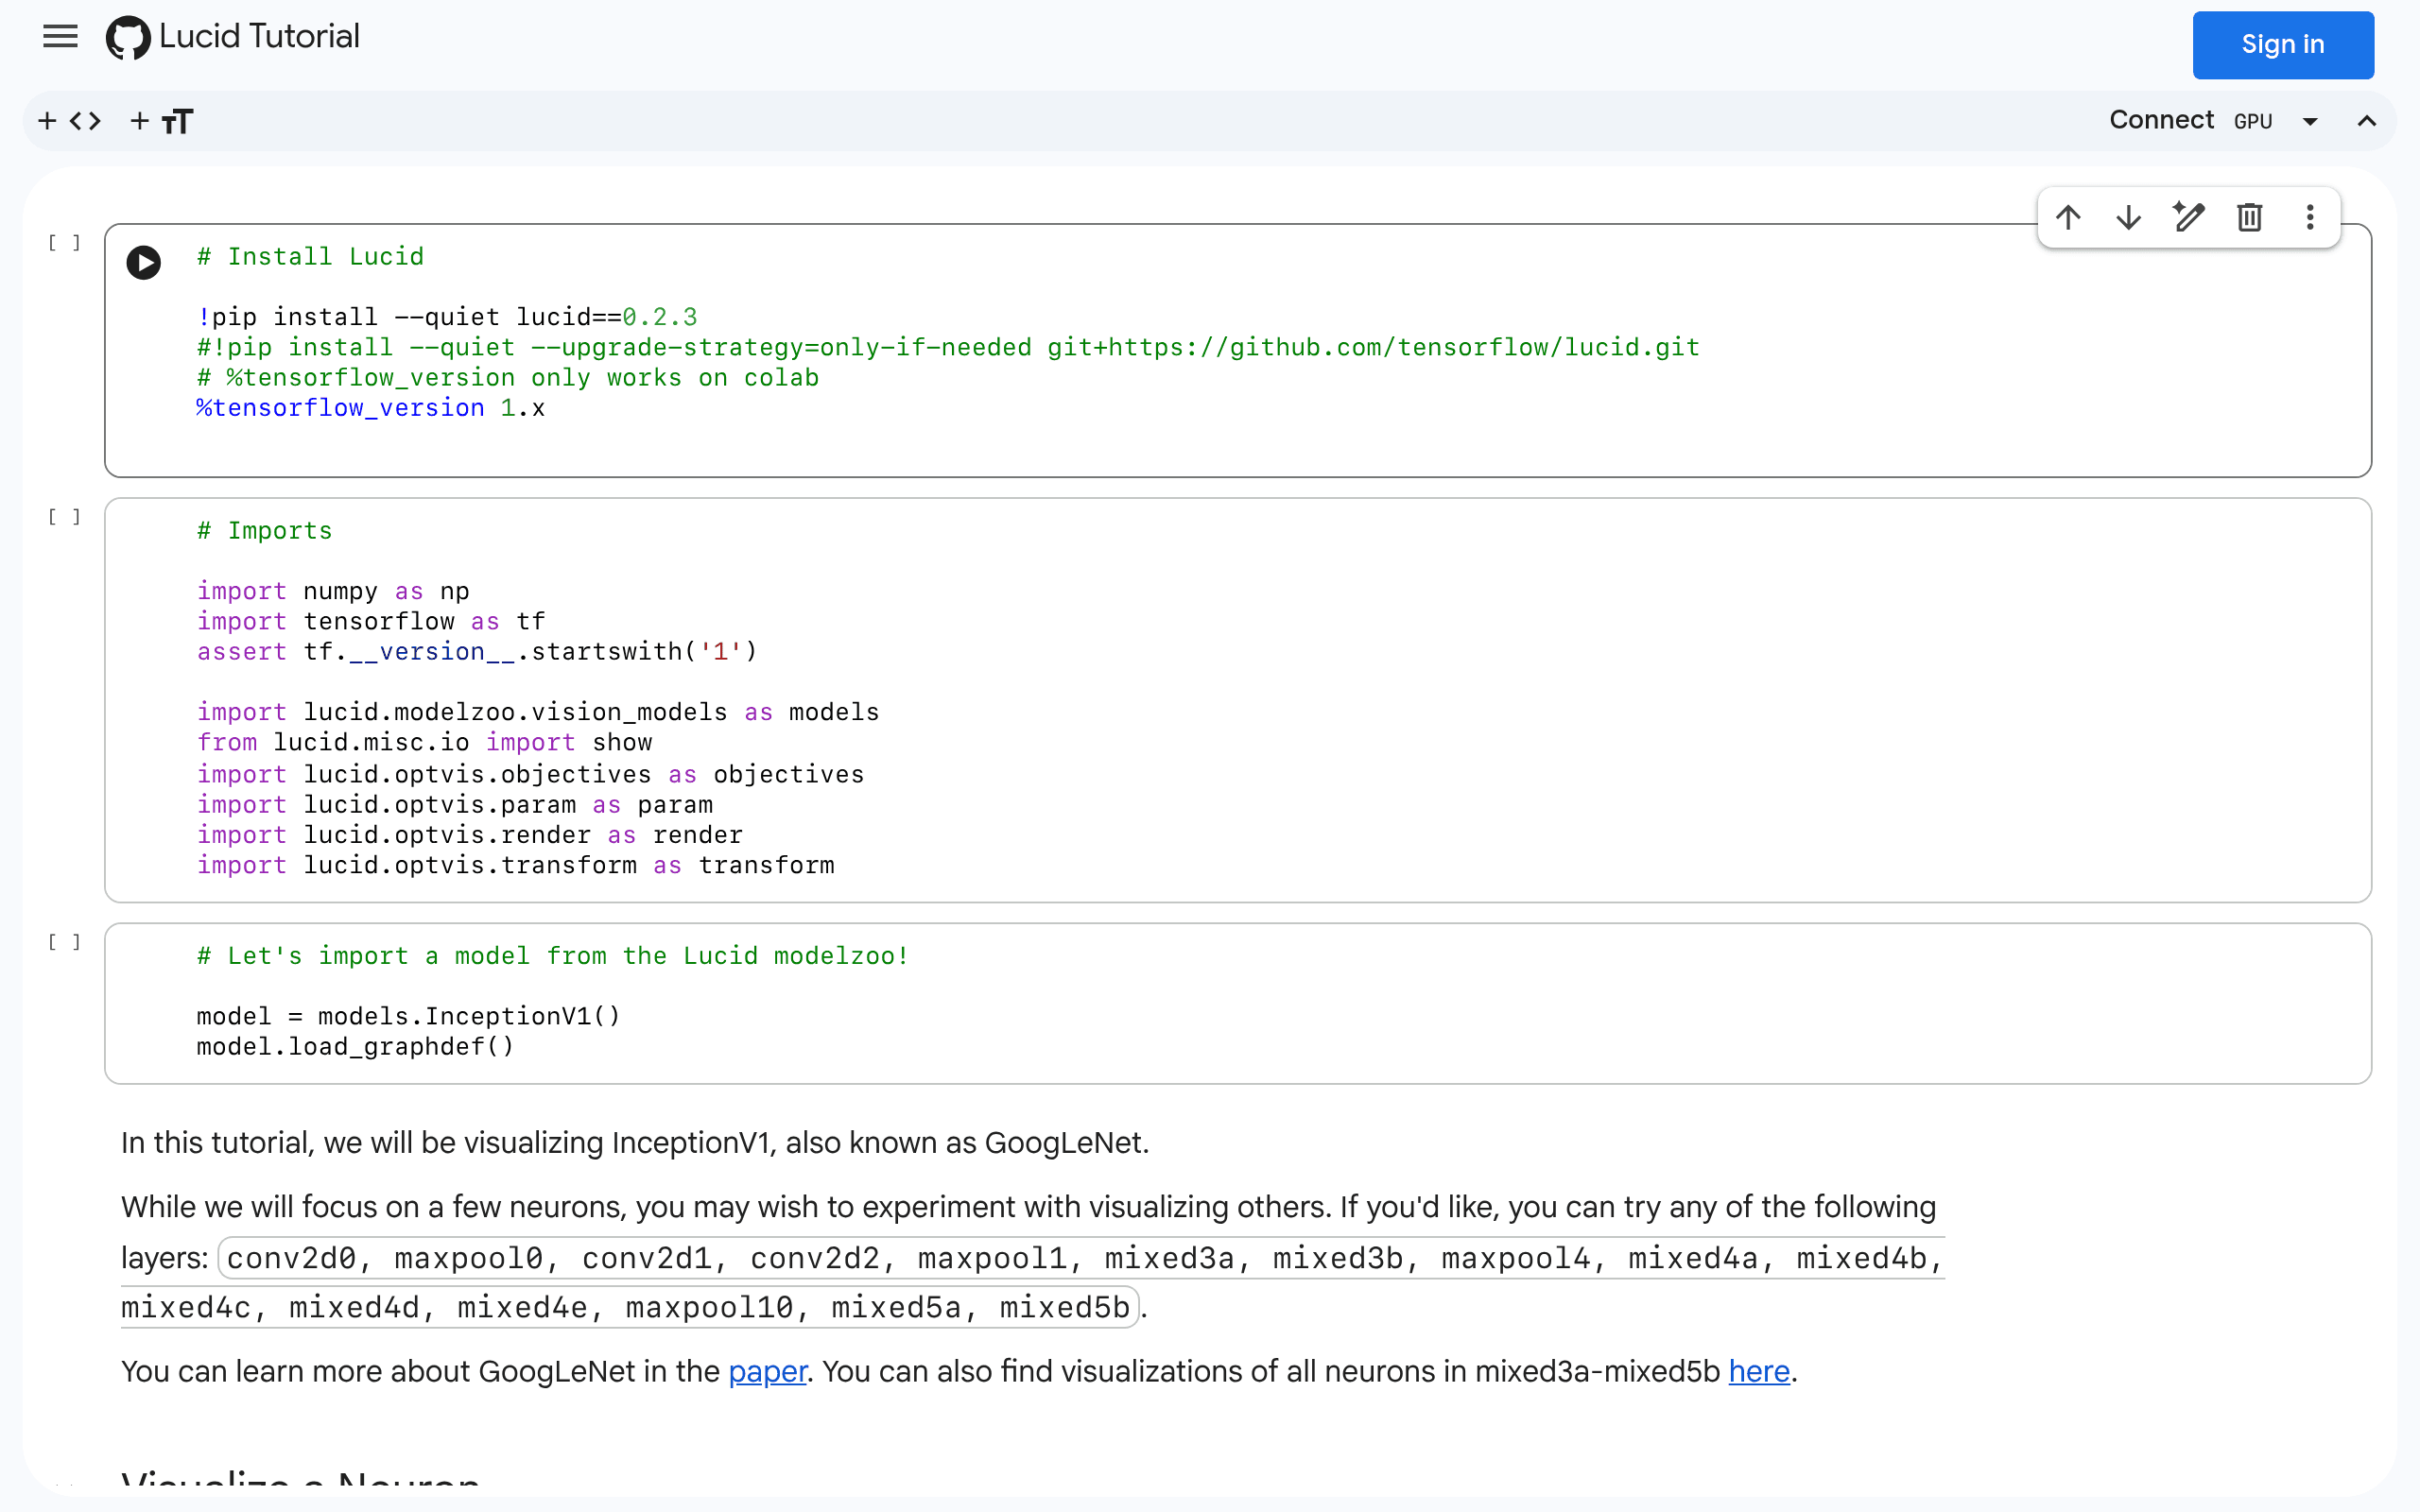Add a new text cell

[x=162, y=121]
